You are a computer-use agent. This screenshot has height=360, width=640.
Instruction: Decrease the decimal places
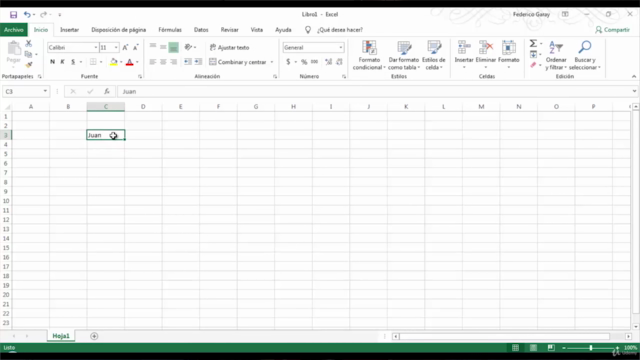coord(339,62)
